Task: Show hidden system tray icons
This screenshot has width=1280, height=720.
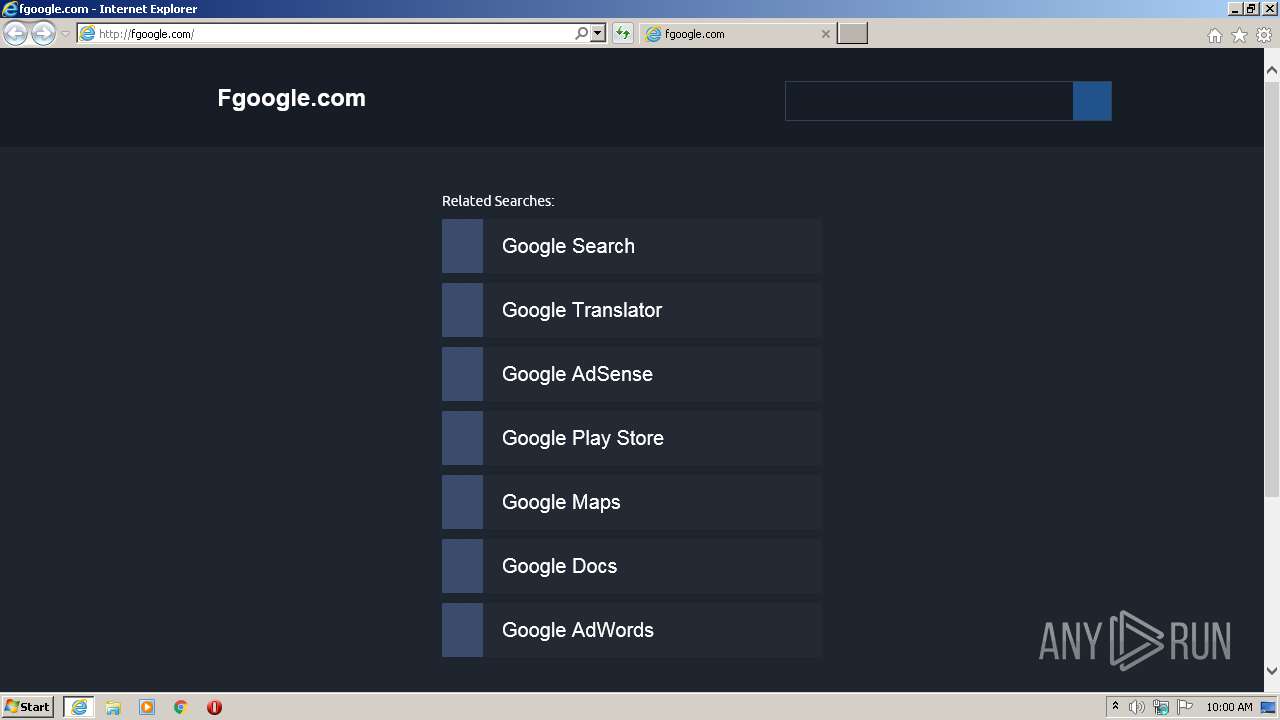Action: [1115, 706]
